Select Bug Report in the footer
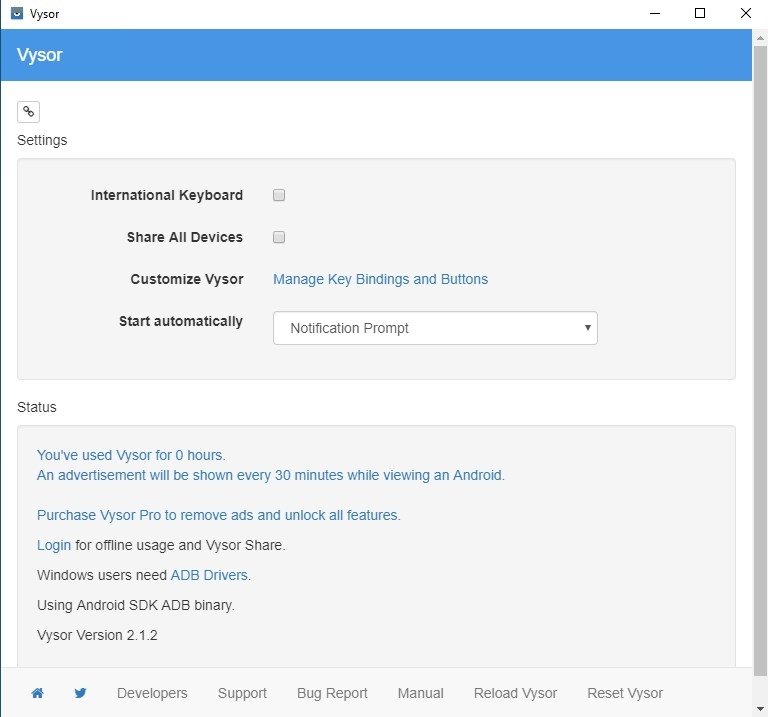Screen dimensions: 768x717 332,693
